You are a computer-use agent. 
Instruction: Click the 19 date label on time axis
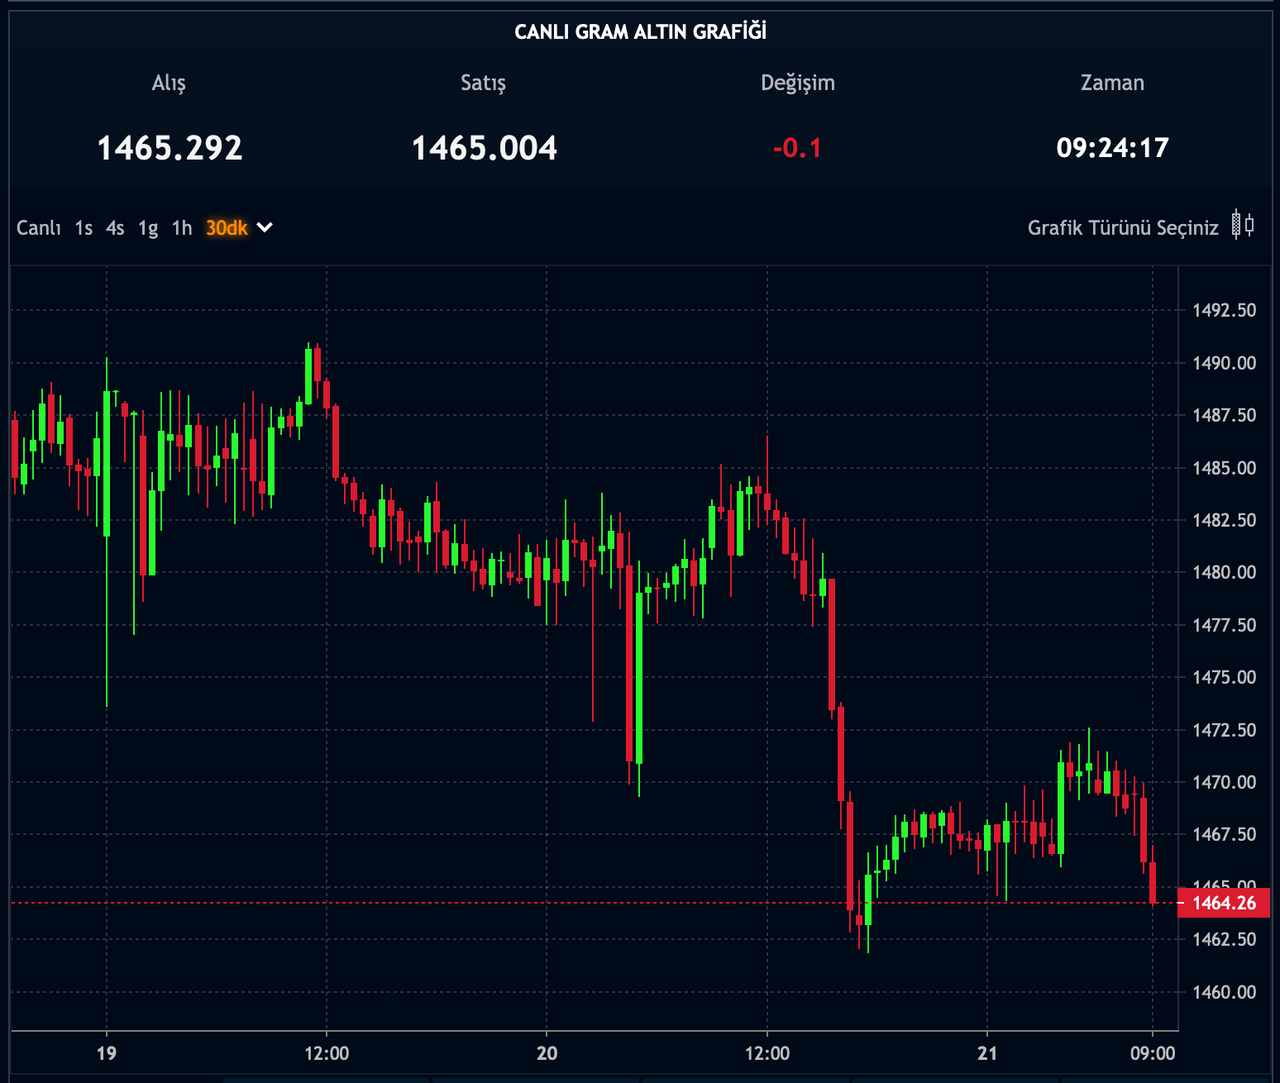pos(106,1053)
